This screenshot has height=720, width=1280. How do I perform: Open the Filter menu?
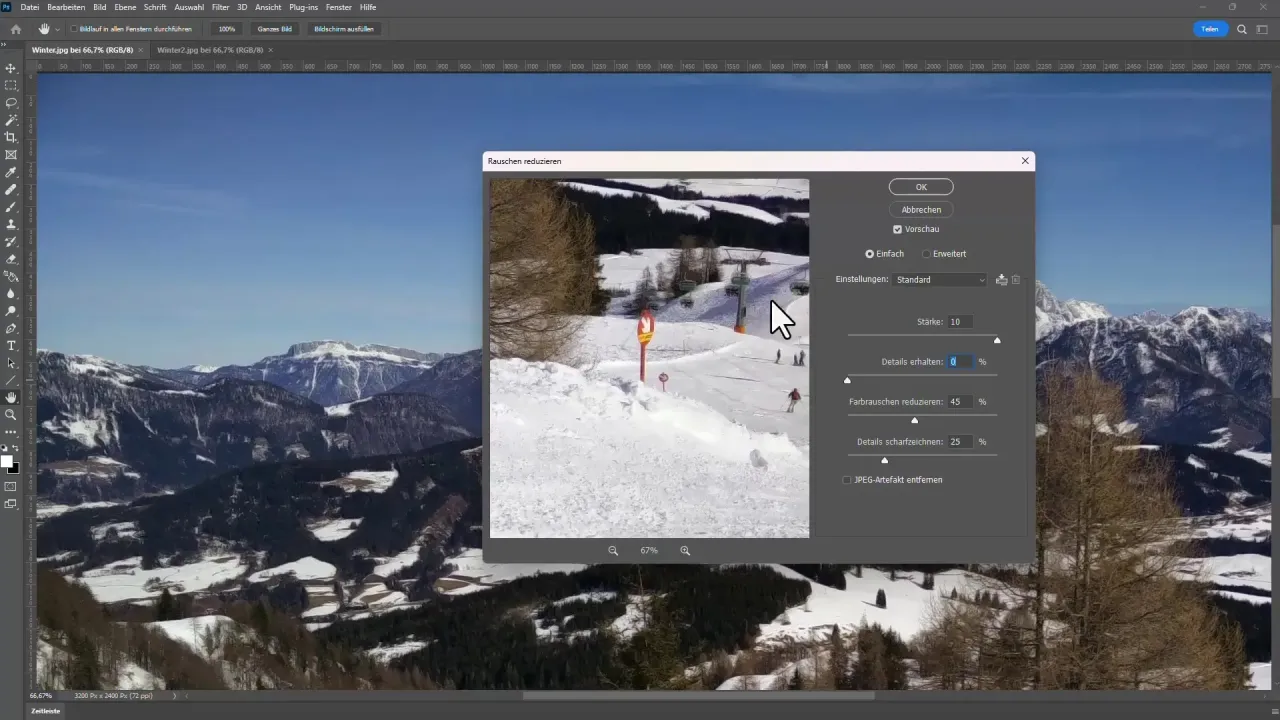[220, 7]
